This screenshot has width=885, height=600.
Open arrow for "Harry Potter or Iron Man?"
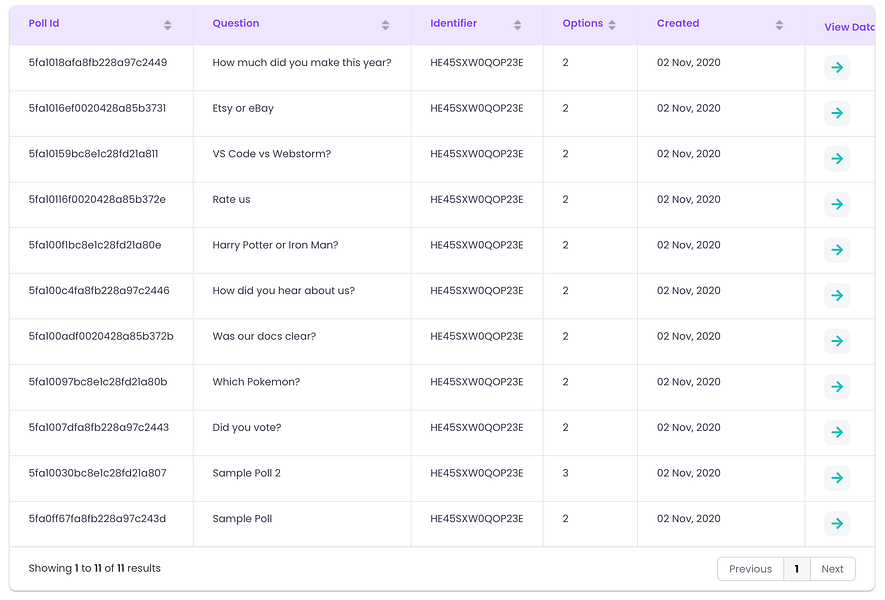tap(837, 250)
